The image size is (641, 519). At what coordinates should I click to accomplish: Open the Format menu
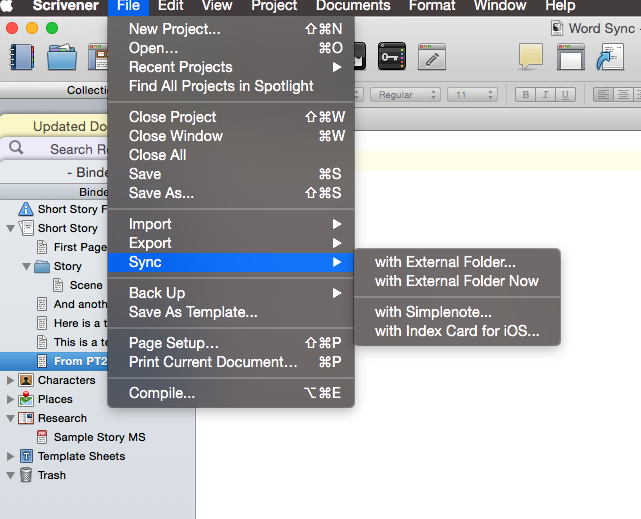pos(432,7)
